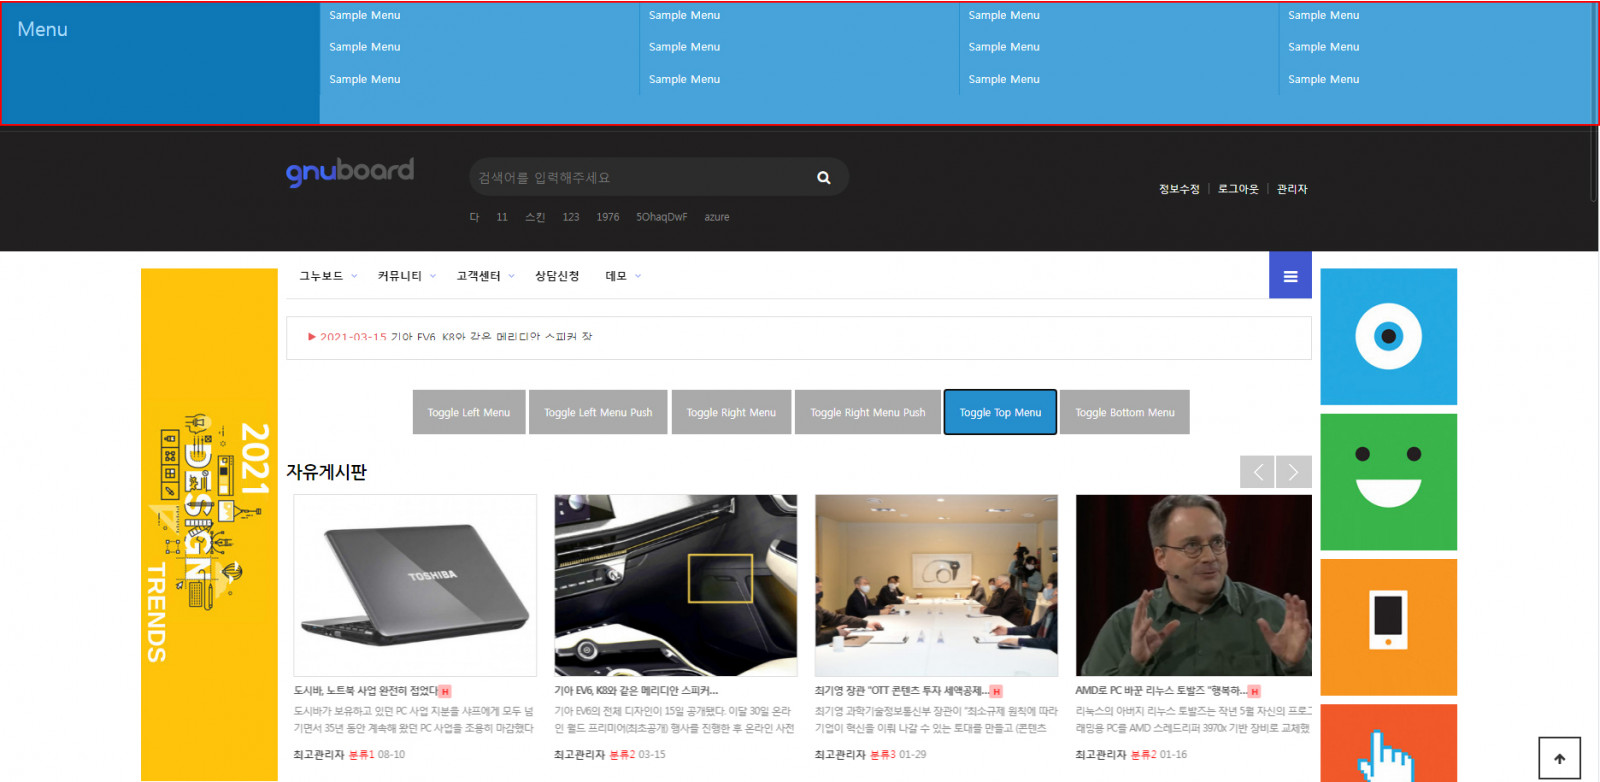Click the red hand pointer tile
Image resolution: width=1600 pixels, height=782 pixels.
pos(1388,744)
